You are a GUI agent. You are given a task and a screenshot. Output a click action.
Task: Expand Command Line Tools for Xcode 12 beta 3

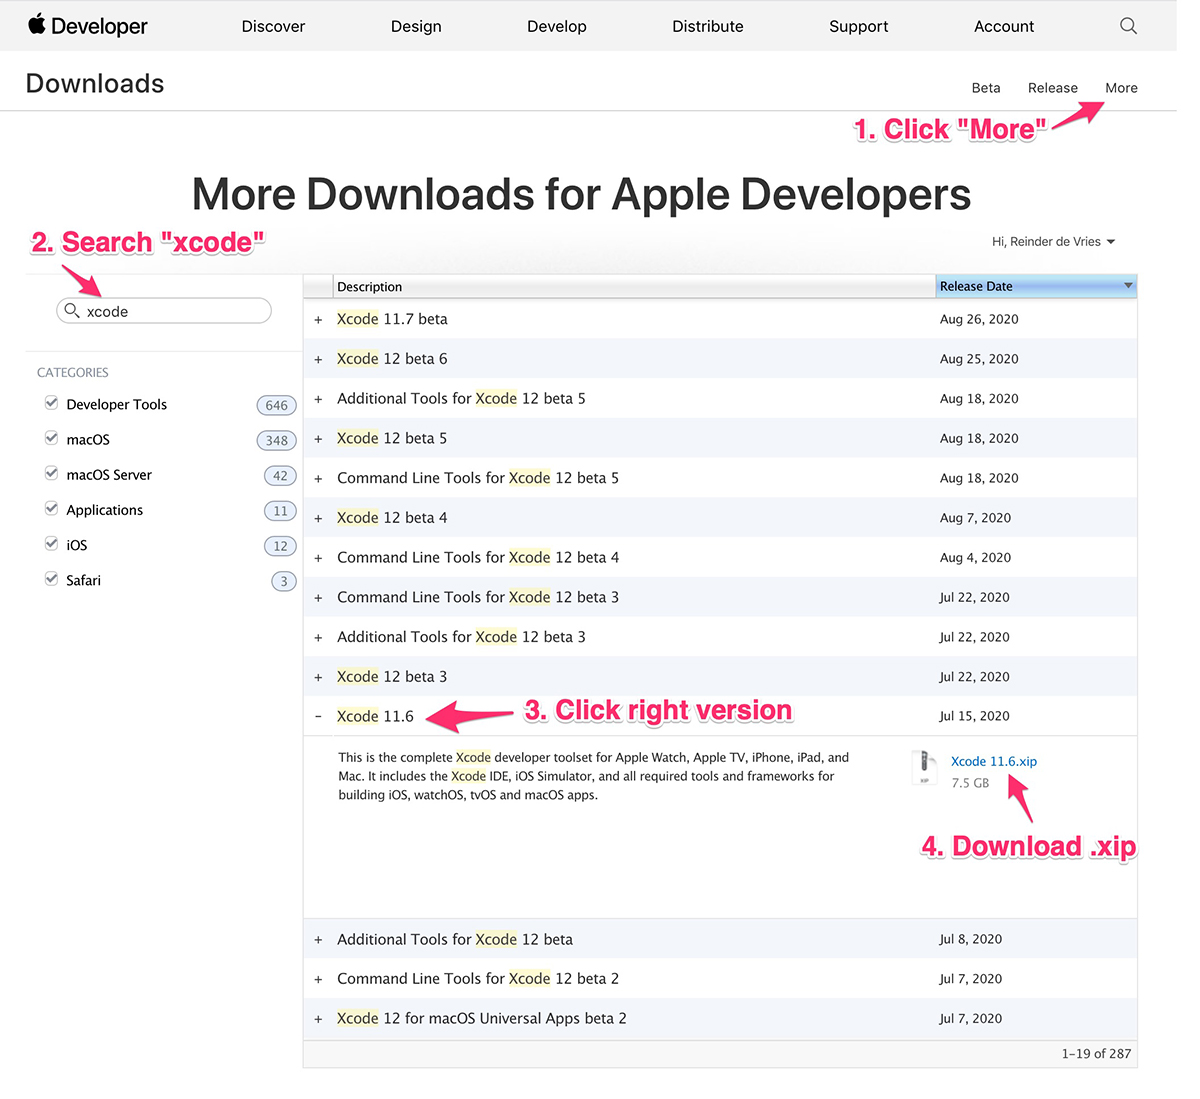click(318, 598)
